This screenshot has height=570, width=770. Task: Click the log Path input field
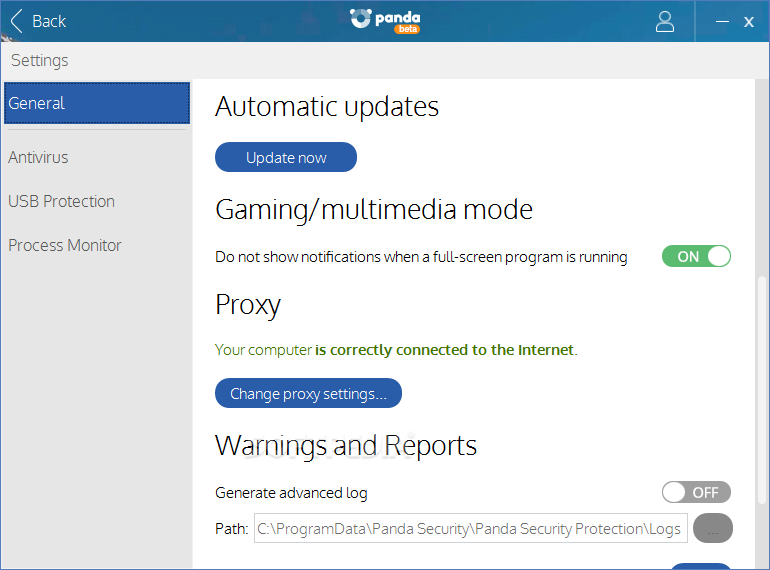tap(470, 528)
